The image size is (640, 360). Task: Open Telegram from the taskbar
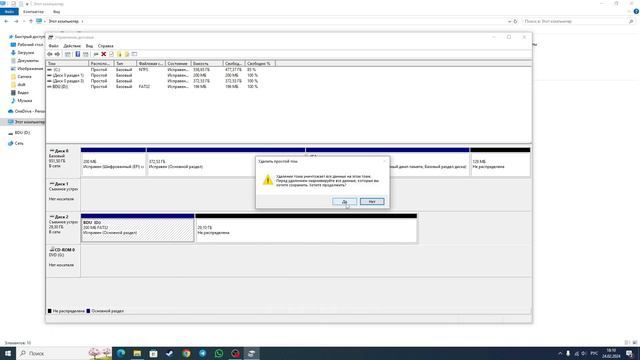click(x=202, y=353)
